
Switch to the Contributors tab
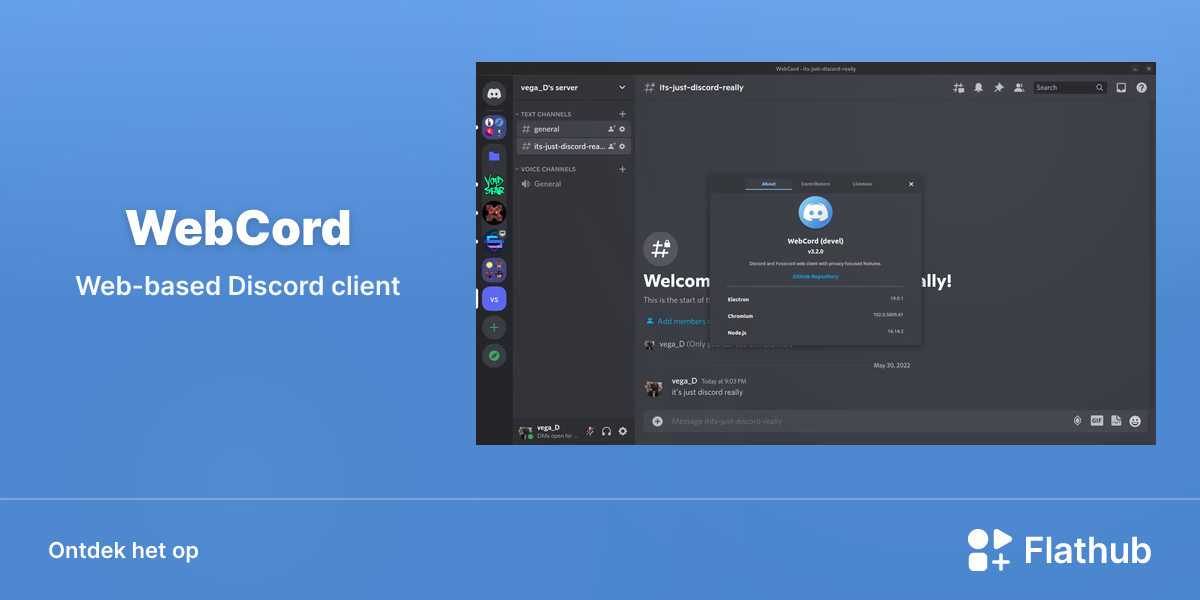[x=815, y=184]
